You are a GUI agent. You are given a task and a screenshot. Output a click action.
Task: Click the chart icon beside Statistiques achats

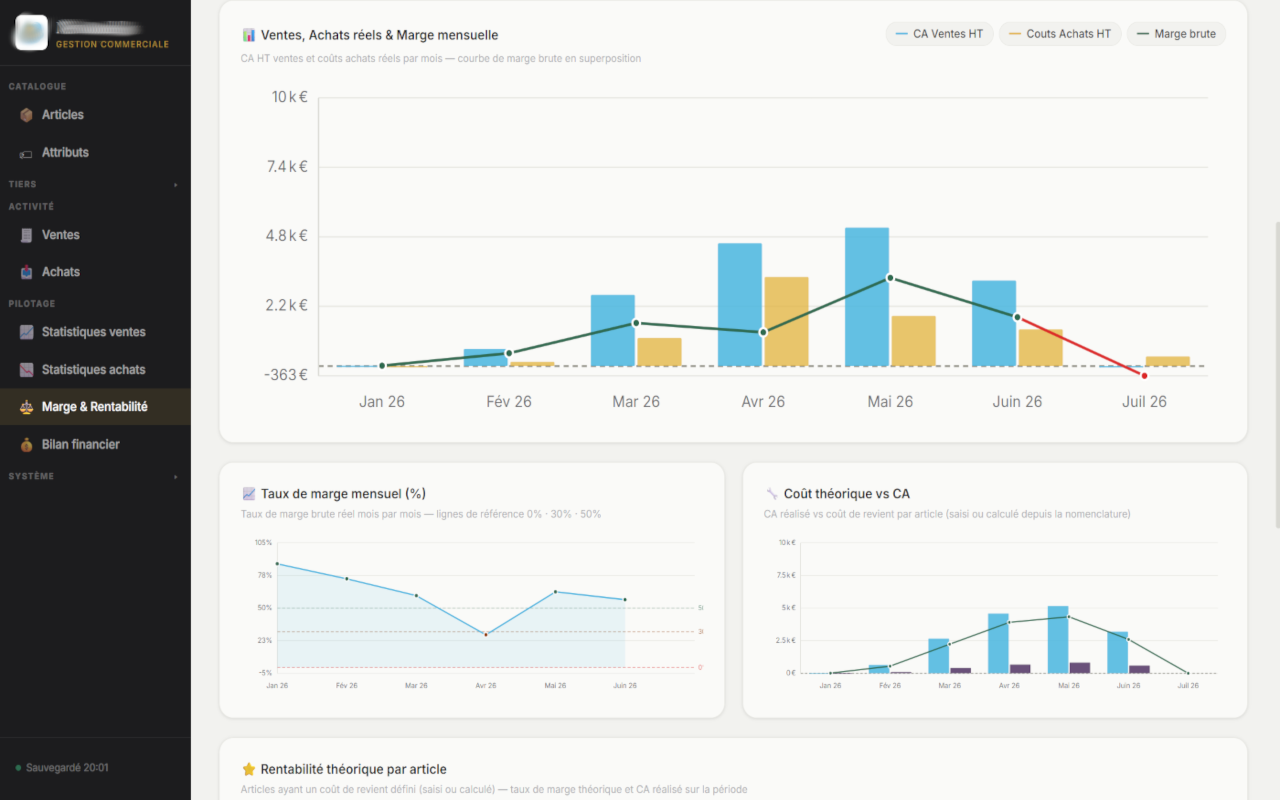(27, 370)
